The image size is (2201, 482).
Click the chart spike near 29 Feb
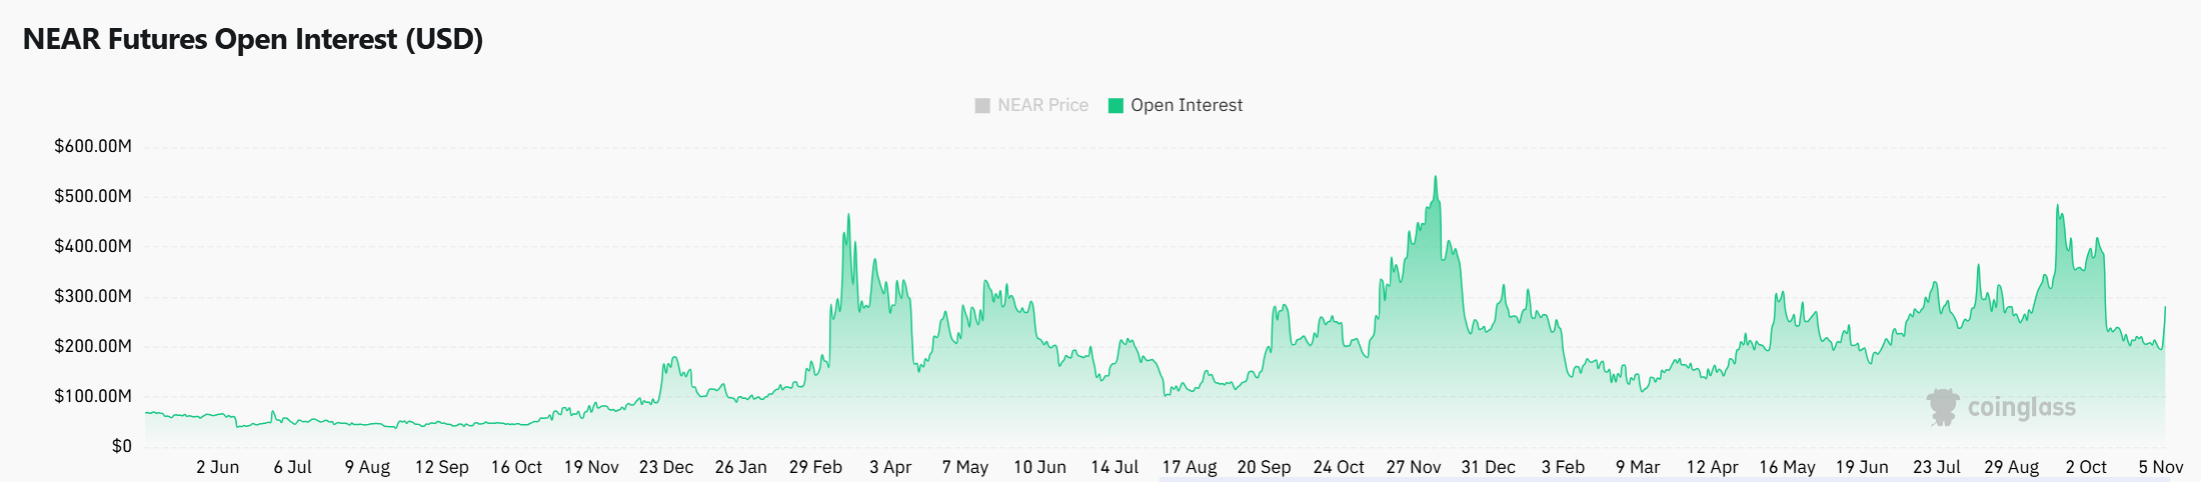pos(849,215)
